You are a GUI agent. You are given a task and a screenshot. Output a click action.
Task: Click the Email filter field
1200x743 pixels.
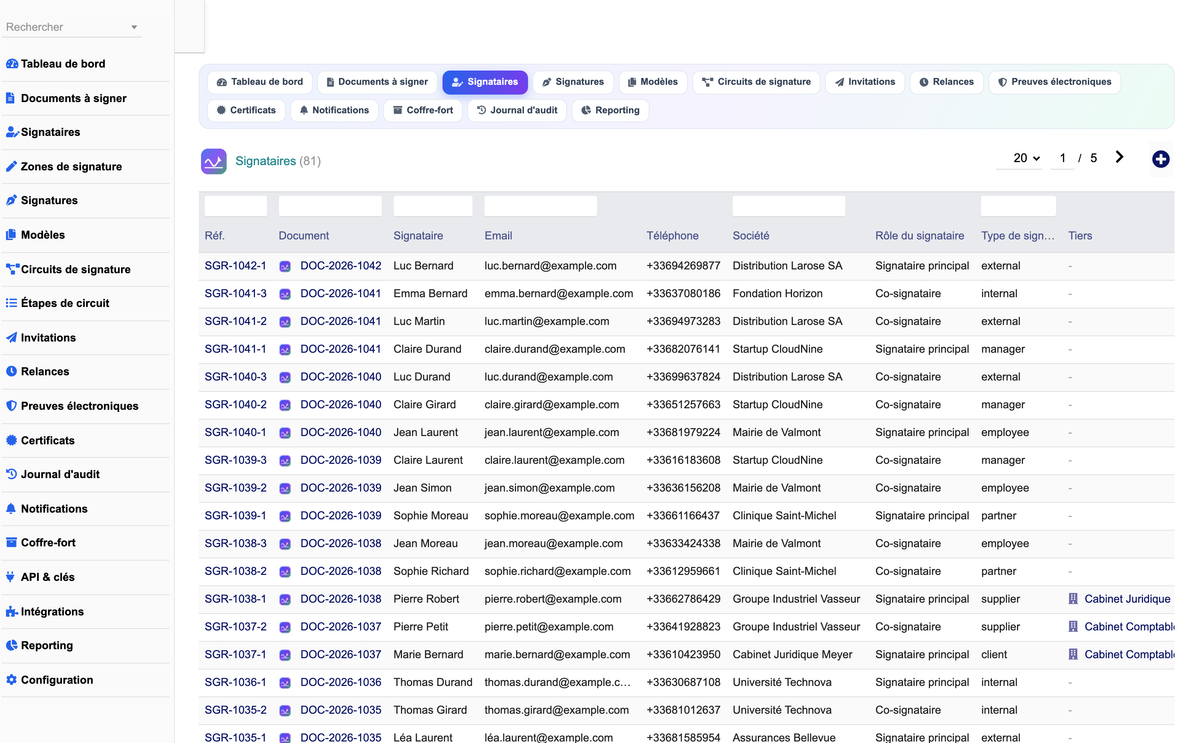541,206
